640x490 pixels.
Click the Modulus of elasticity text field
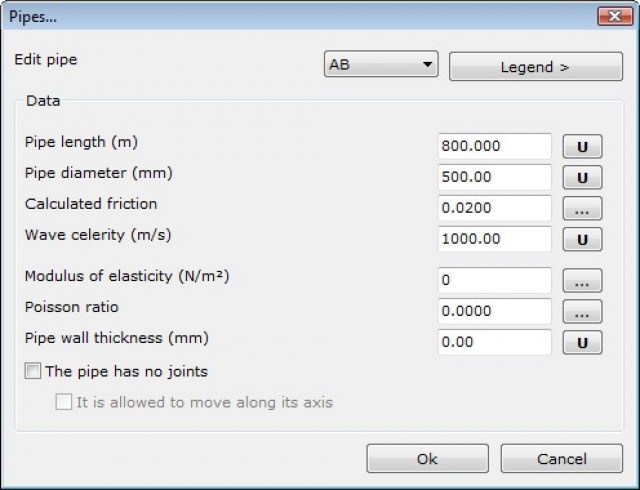(494, 281)
